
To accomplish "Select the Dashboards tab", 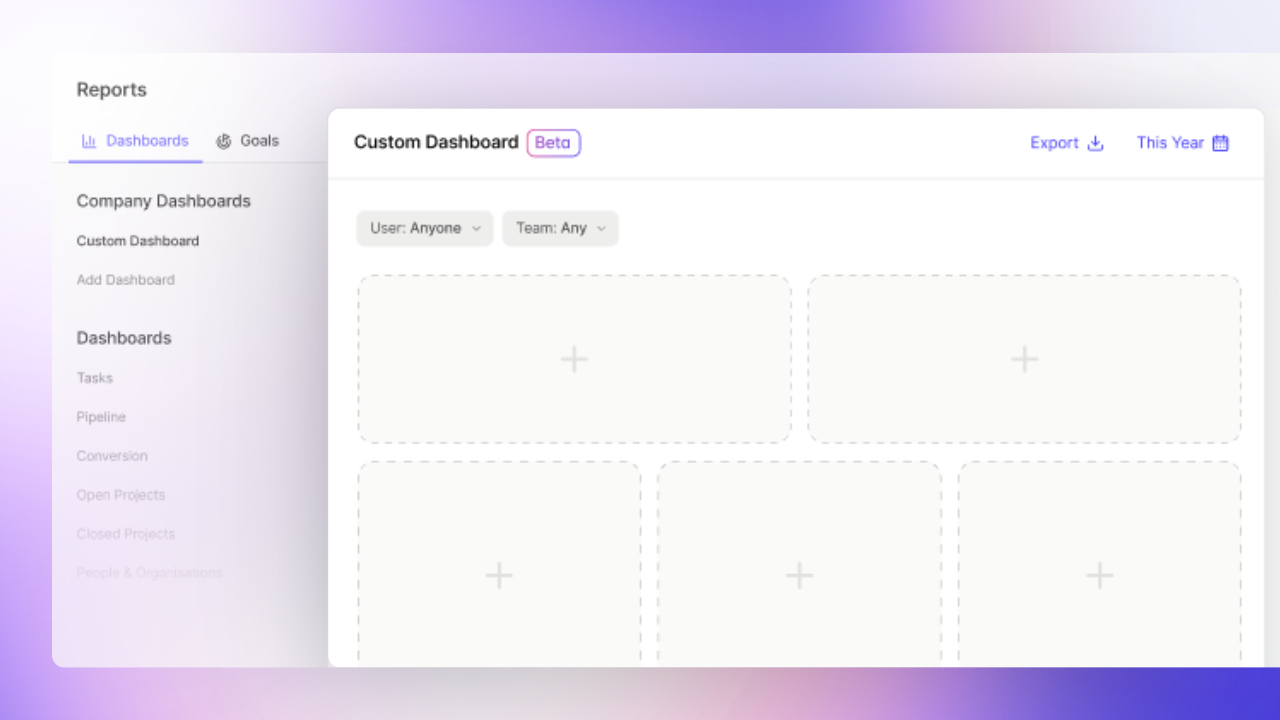I will [x=147, y=141].
